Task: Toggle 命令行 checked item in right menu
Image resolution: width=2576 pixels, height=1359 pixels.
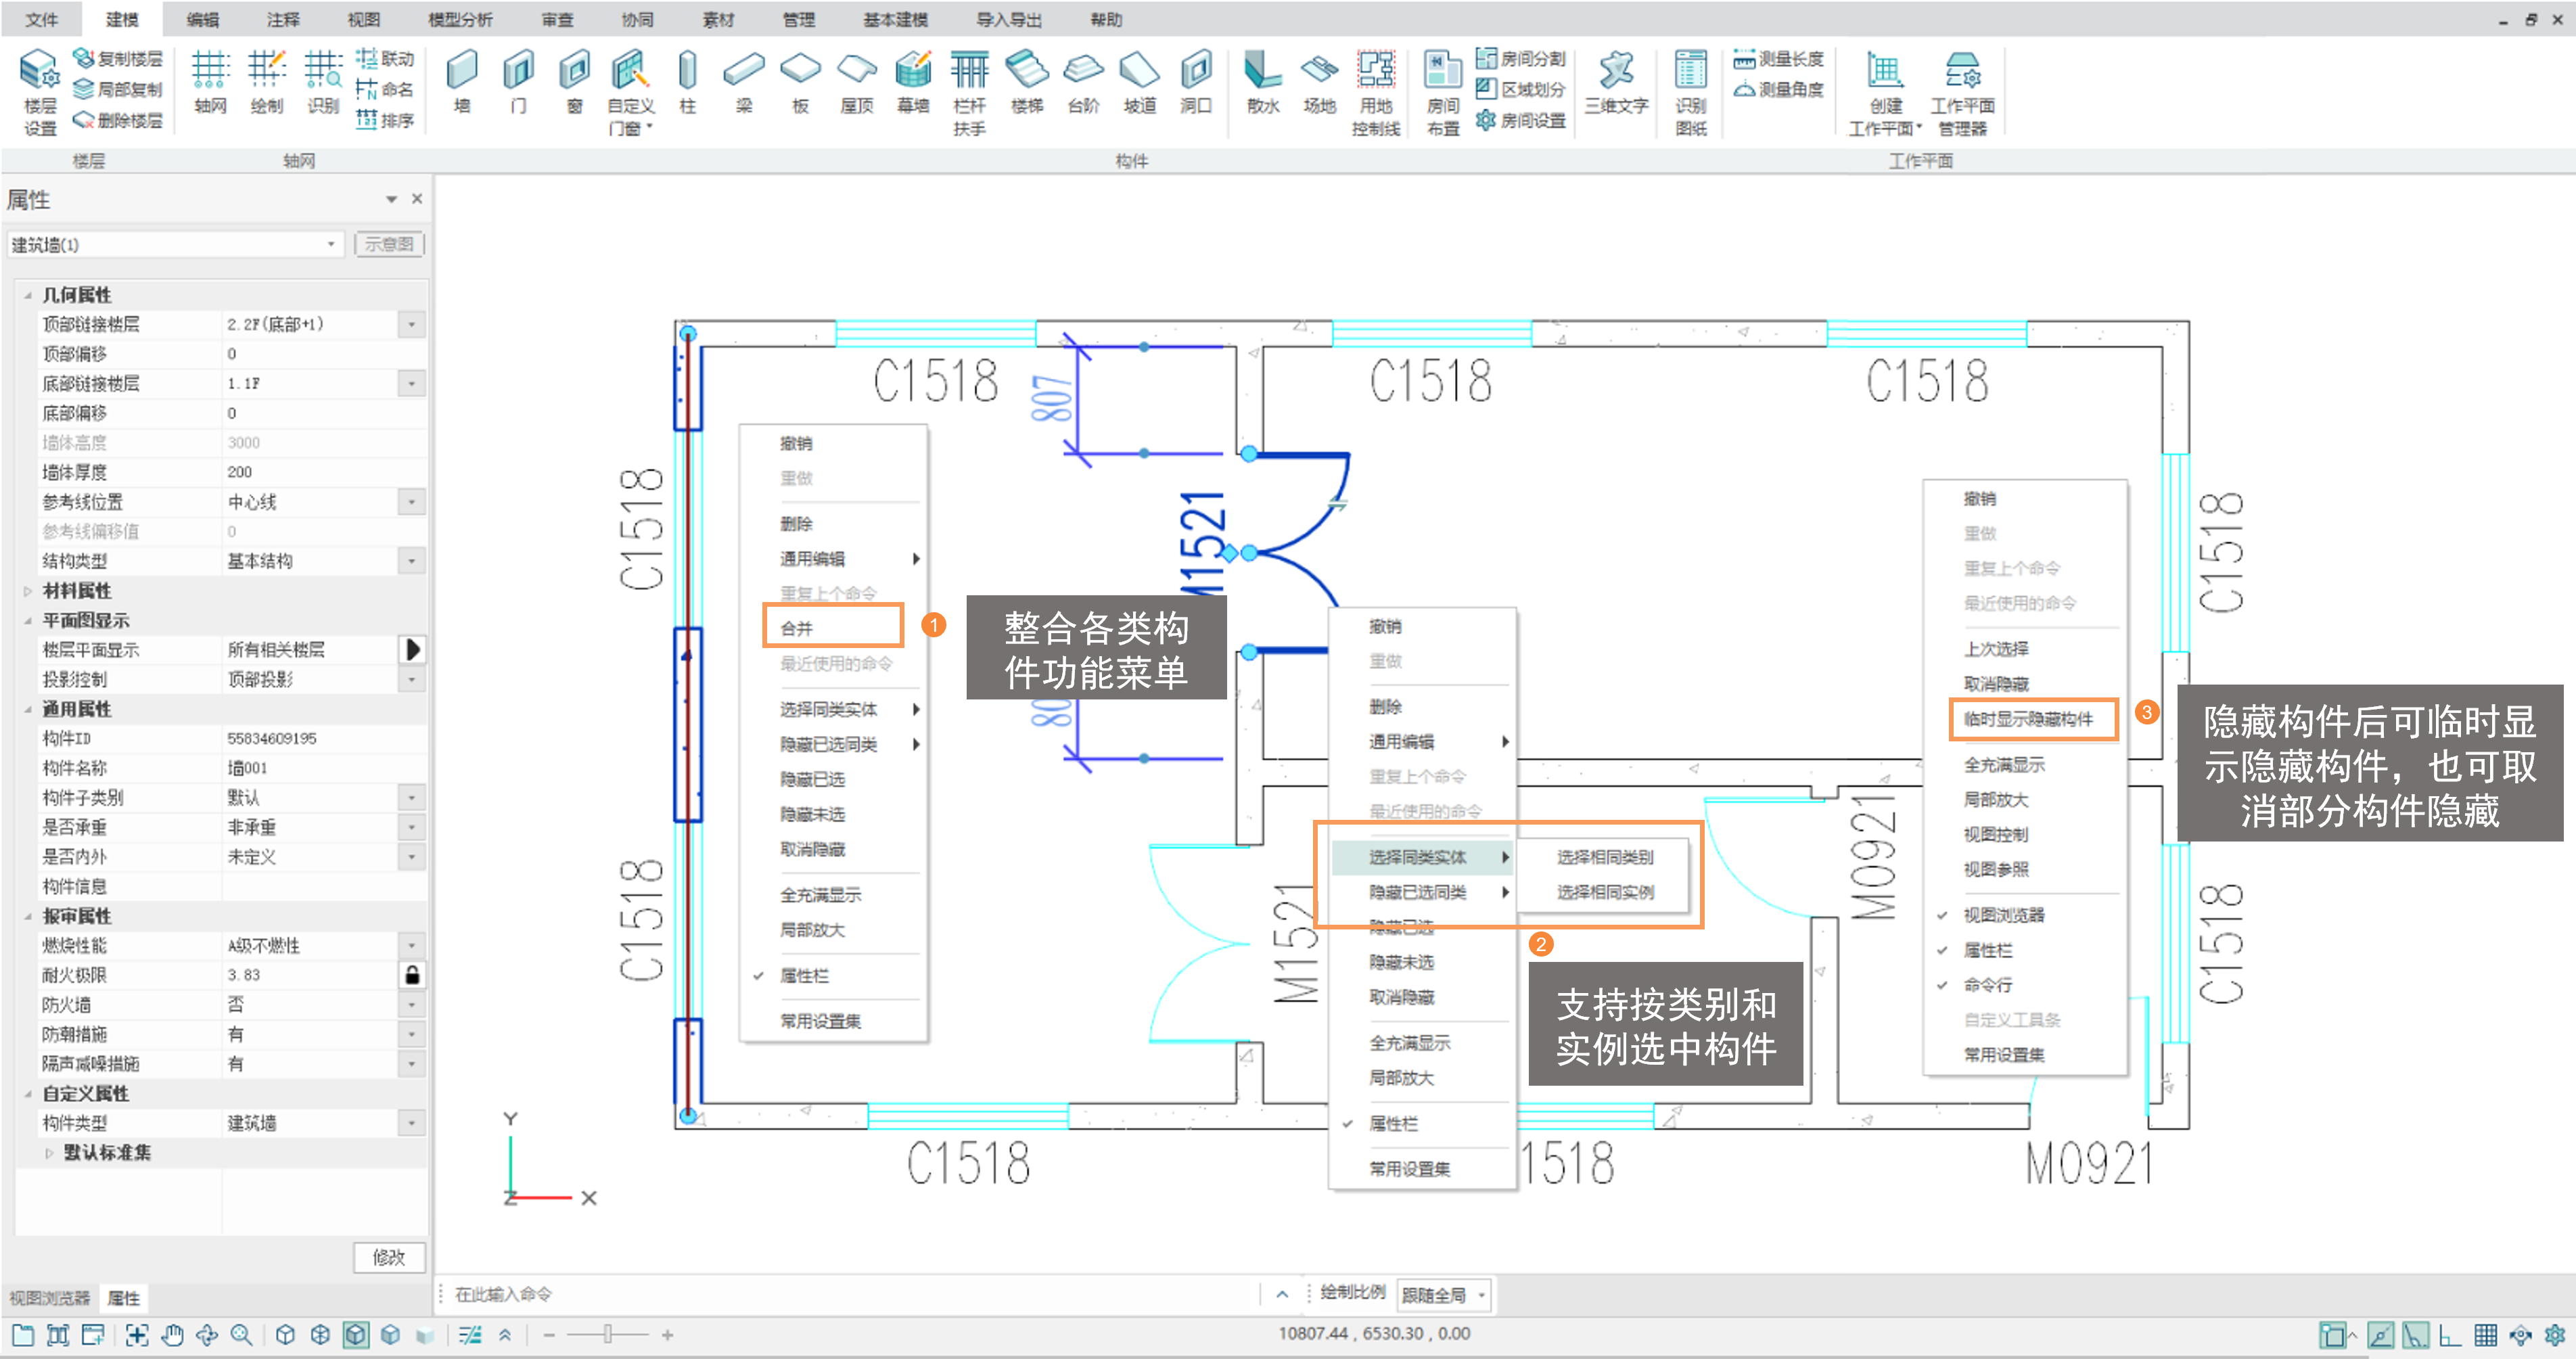Action: [1987, 985]
